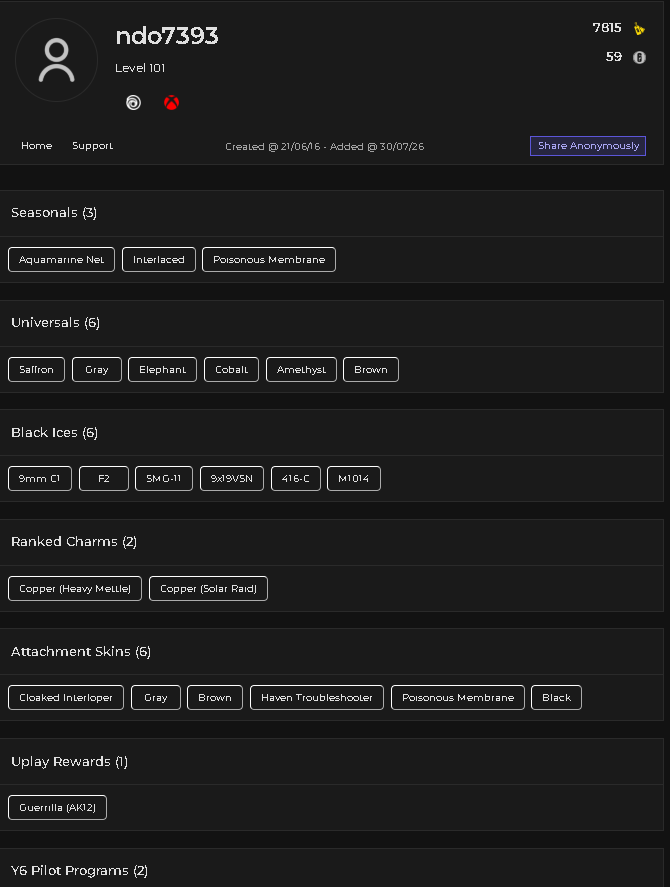
Task: Select the Guerrilla (AK12) Uplay reward
Action: click(x=57, y=807)
